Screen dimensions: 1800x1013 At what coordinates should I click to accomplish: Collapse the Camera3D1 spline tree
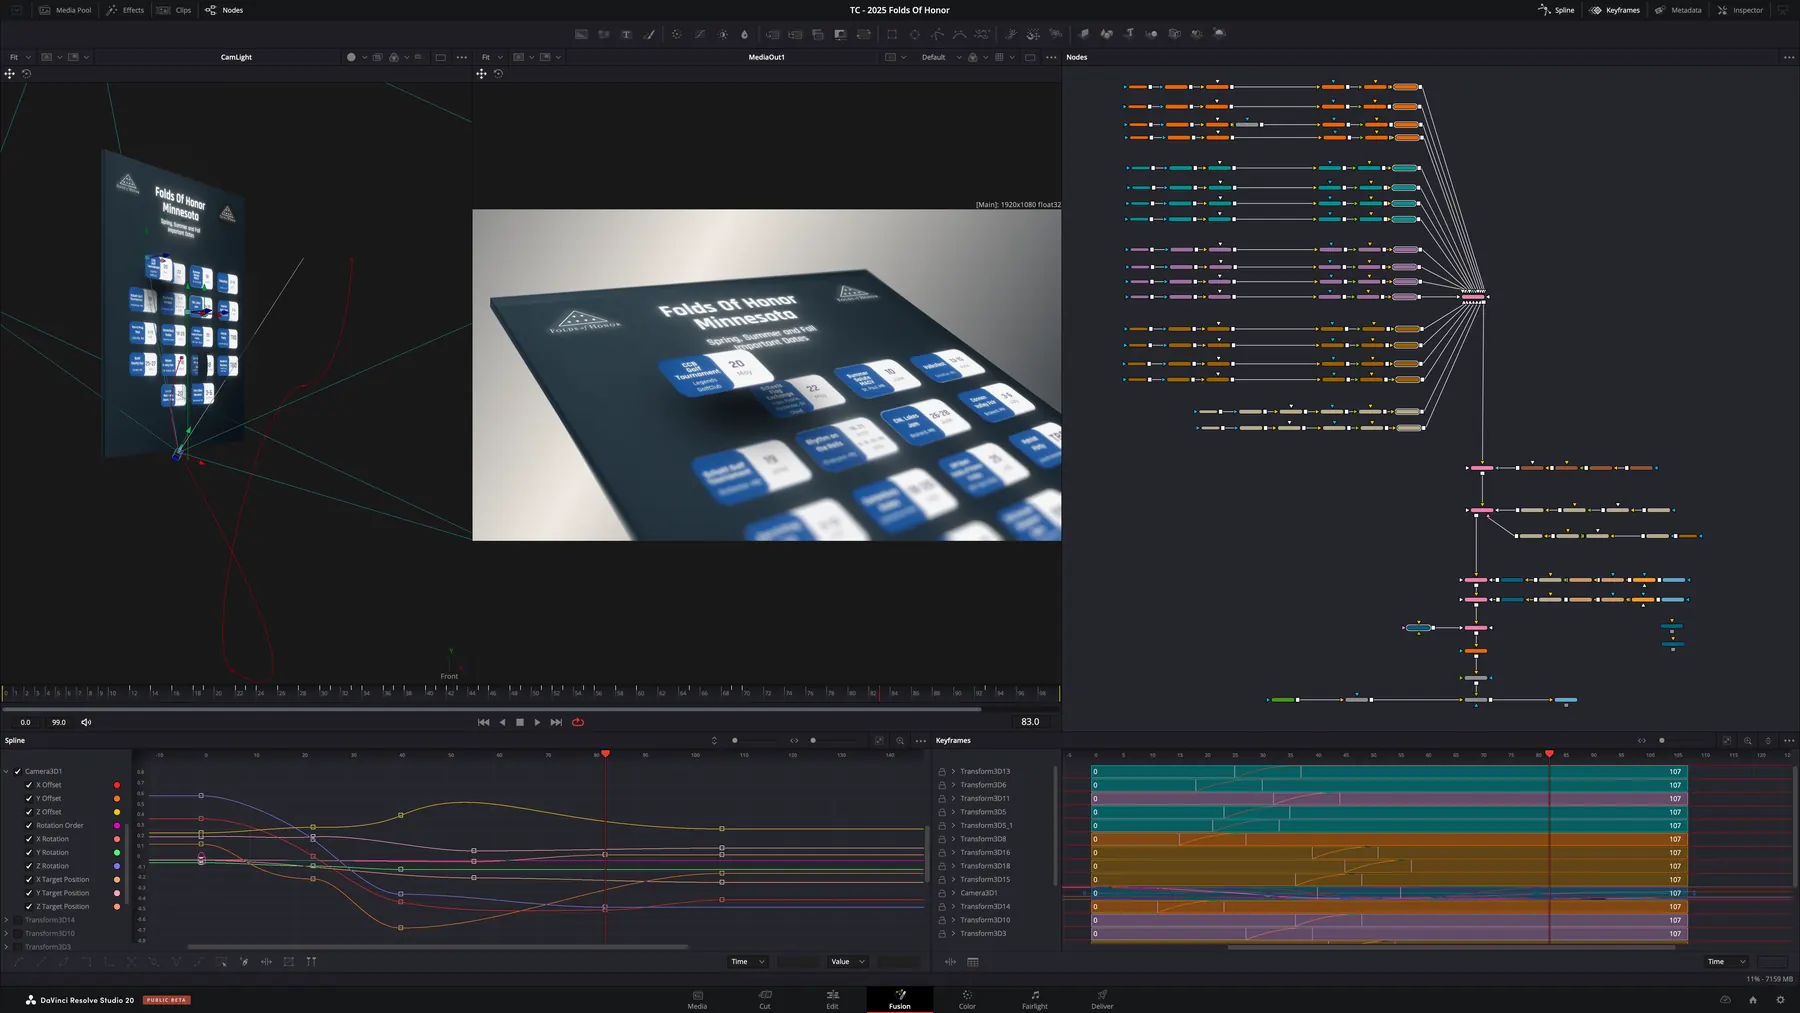click(6, 772)
